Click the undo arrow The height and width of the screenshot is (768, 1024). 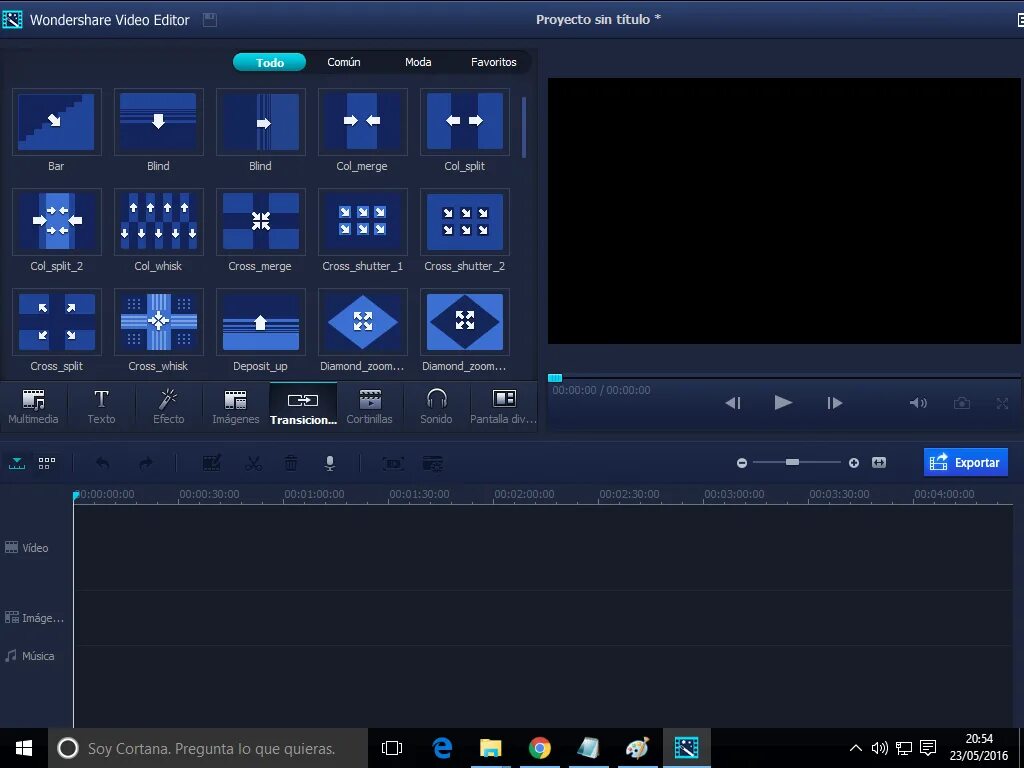(x=103, y=463)
